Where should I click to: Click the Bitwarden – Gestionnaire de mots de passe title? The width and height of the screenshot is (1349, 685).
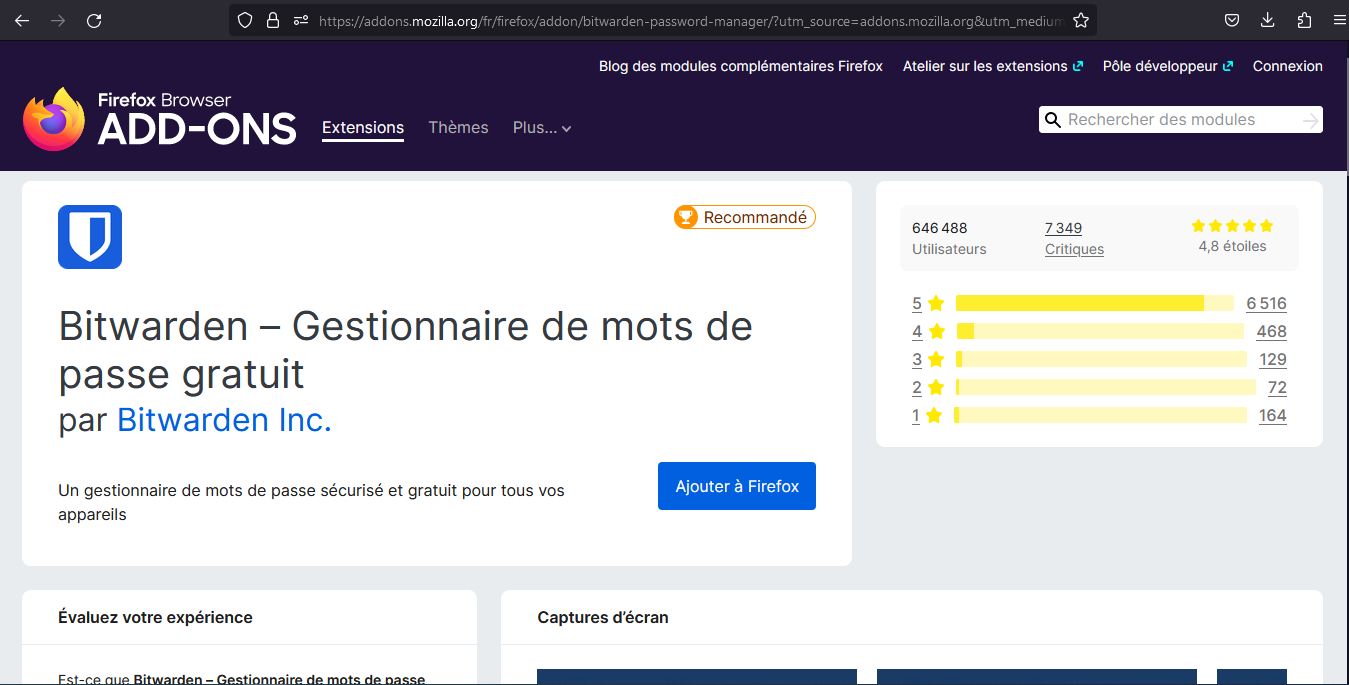click(406, 350)
